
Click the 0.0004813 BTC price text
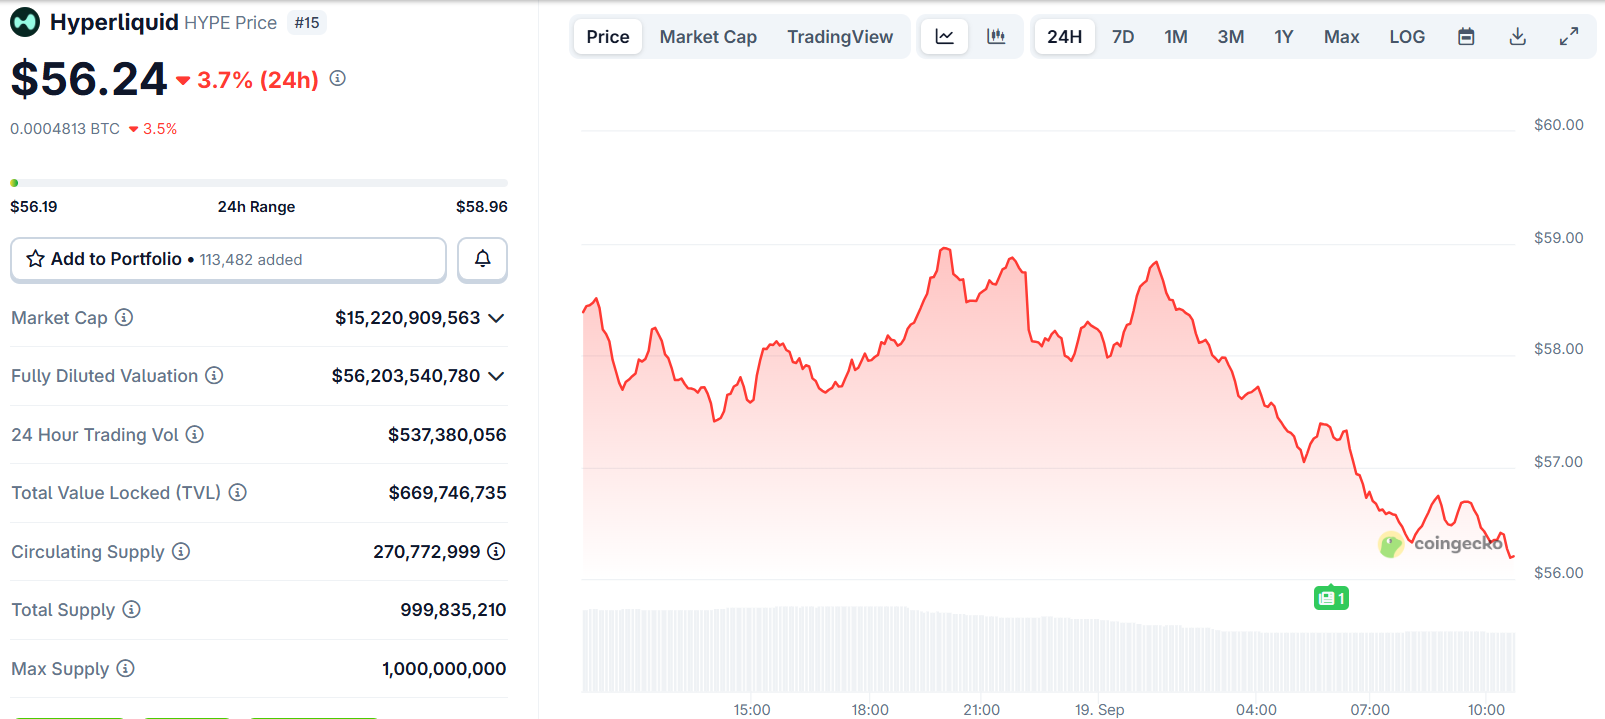pos(65,129)
